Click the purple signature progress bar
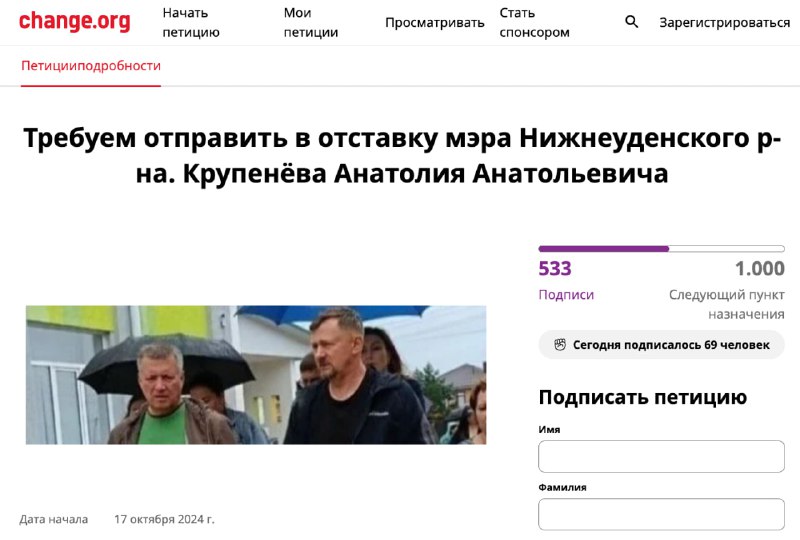The width and height of the screenshot is (800, 540). 661,249
